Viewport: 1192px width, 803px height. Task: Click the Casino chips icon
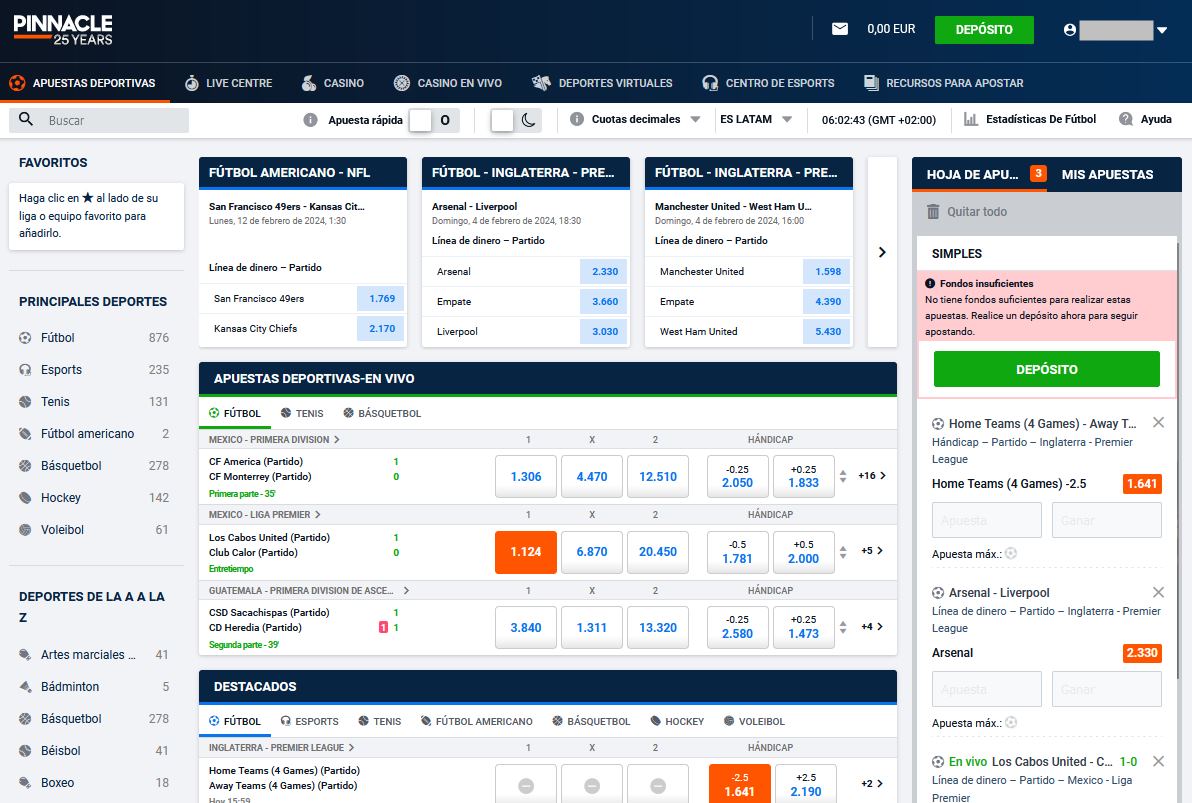pos(309,83)
